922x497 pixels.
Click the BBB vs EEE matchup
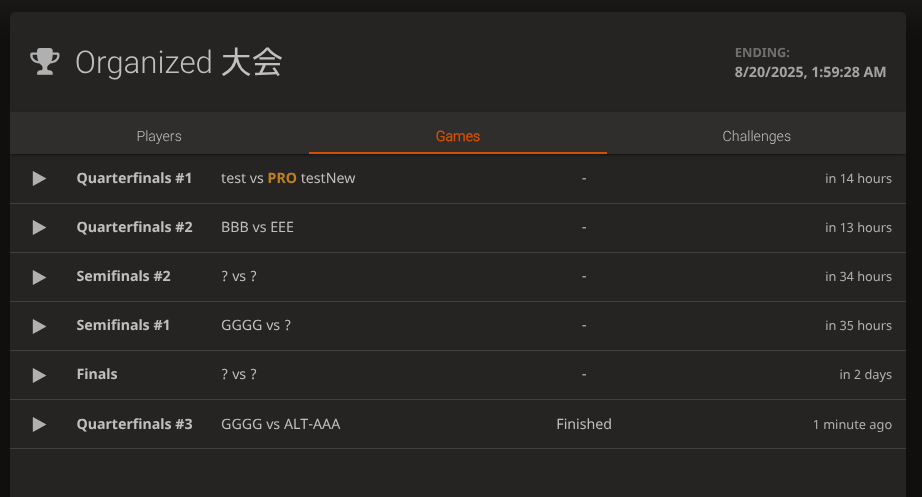257,227
